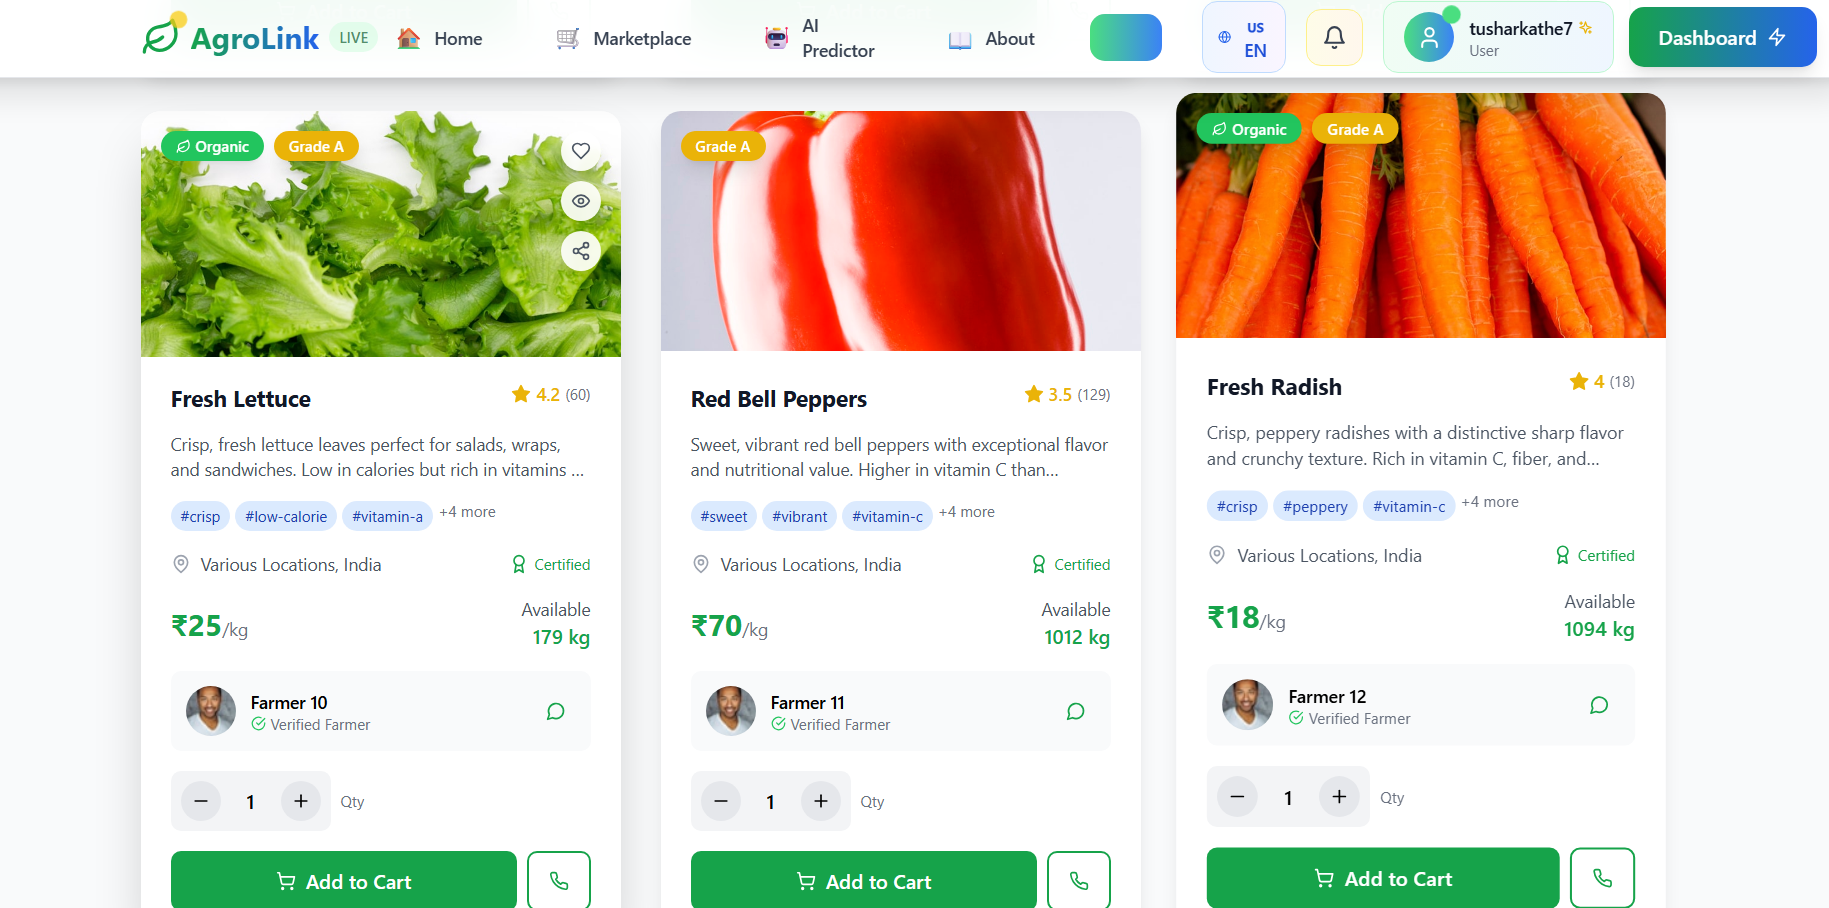Open the US EN language selector
The width and height of the screenshot is (1829, 908).
[1243, 38]
